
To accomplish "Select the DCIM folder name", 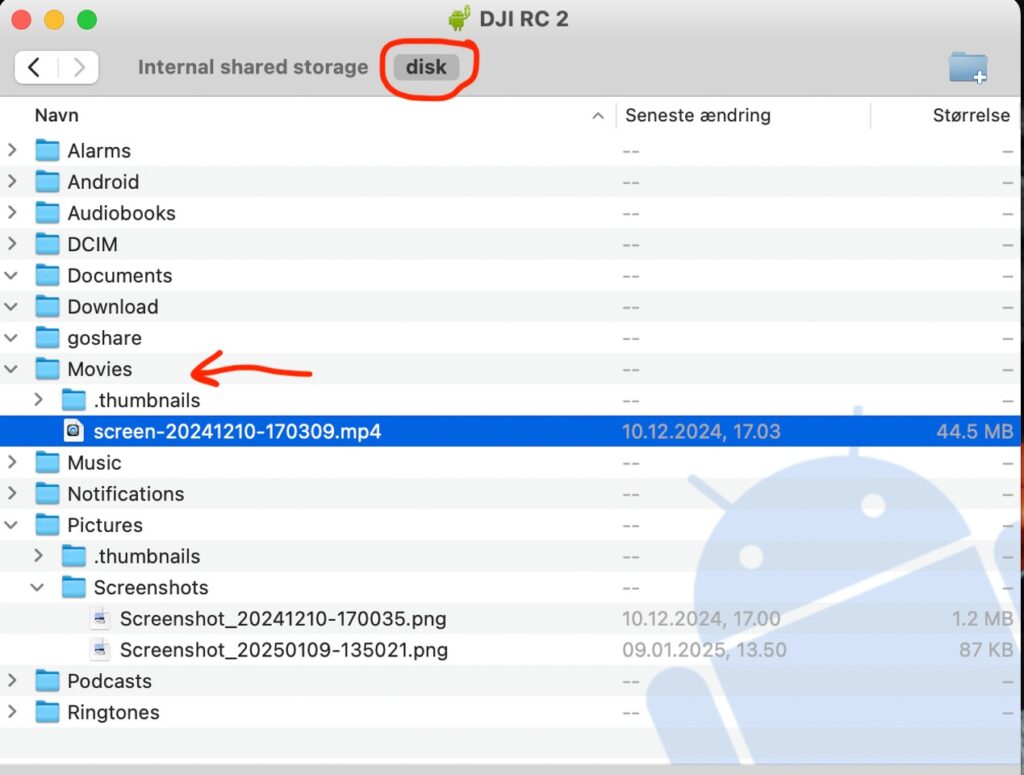I will point(93,244).
